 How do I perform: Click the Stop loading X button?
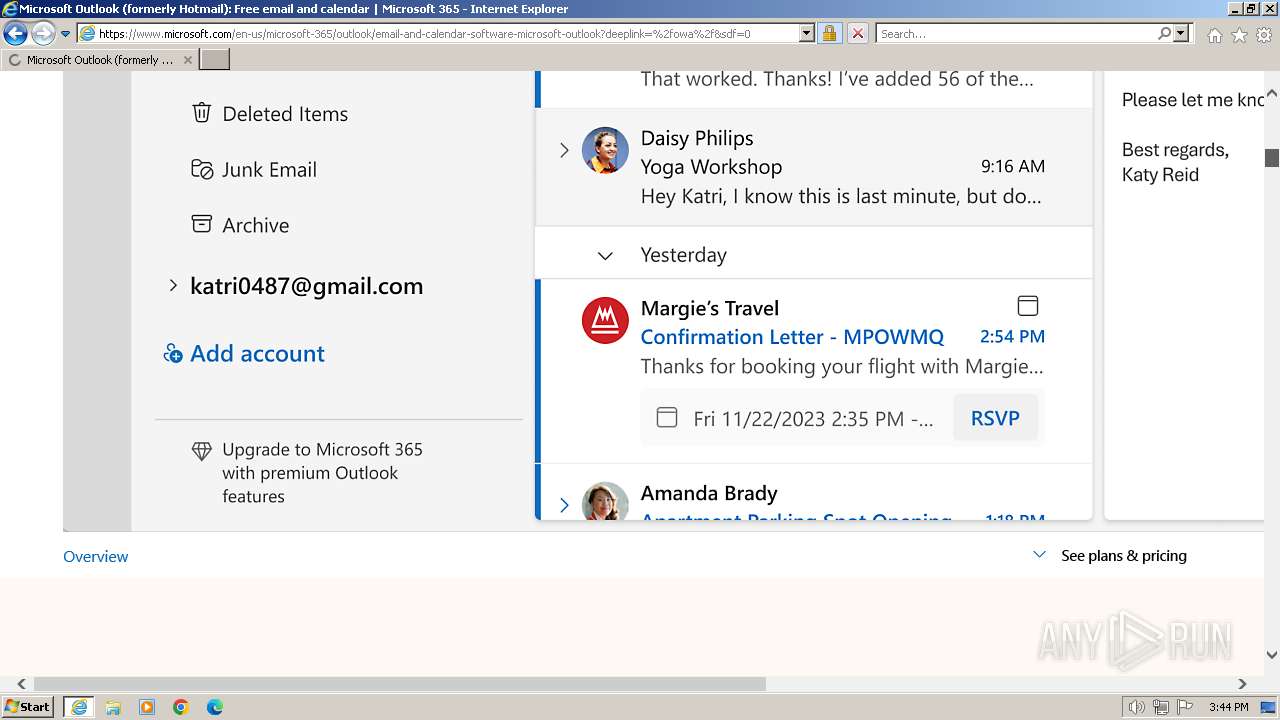(857, 34)
